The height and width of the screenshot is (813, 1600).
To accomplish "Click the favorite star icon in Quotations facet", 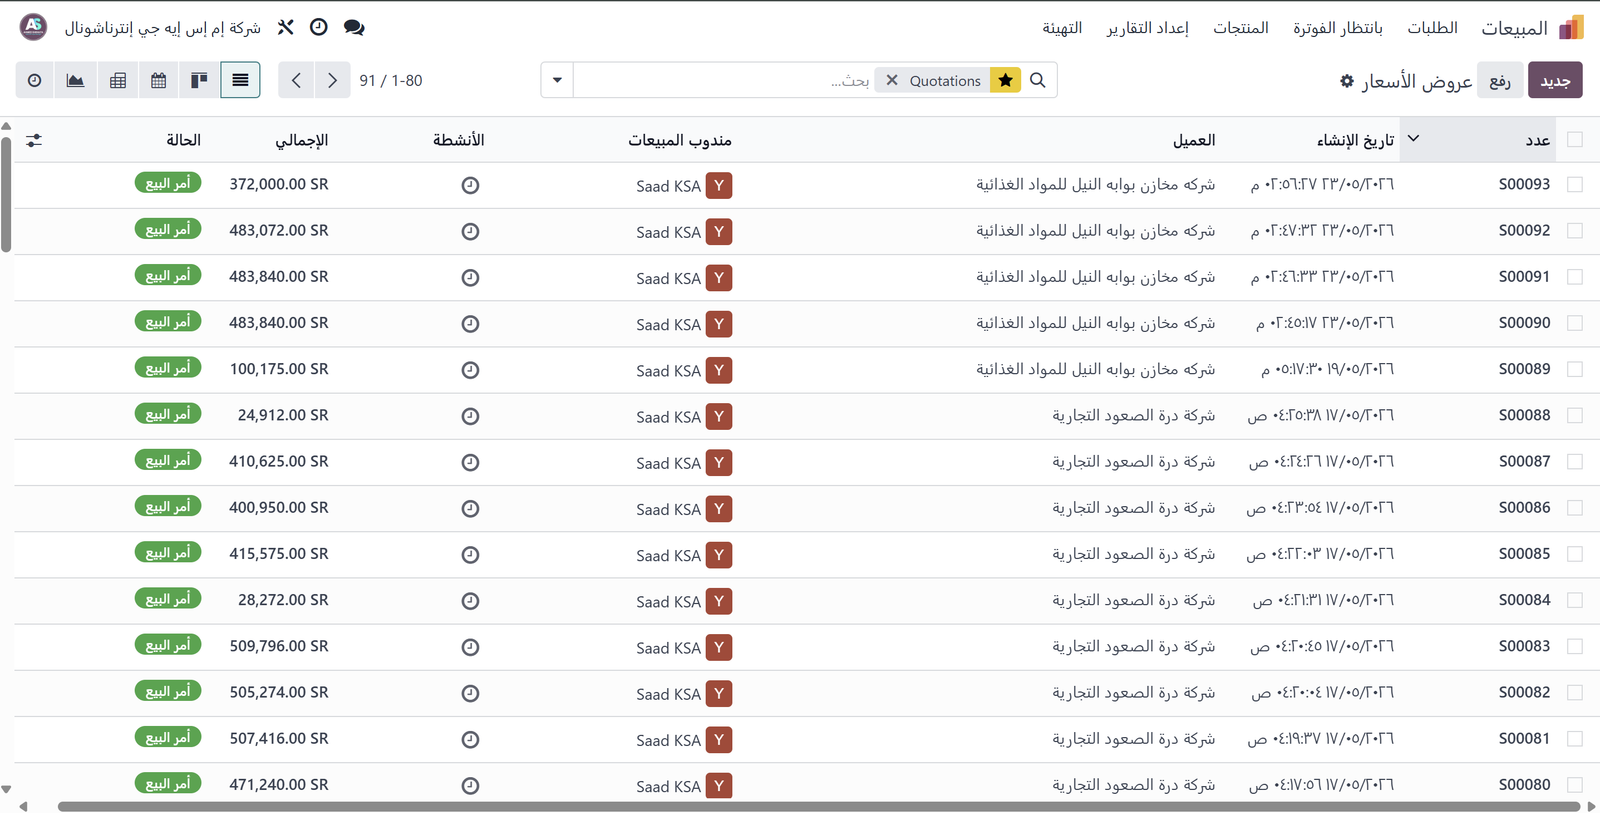I will coord(1005,80).
